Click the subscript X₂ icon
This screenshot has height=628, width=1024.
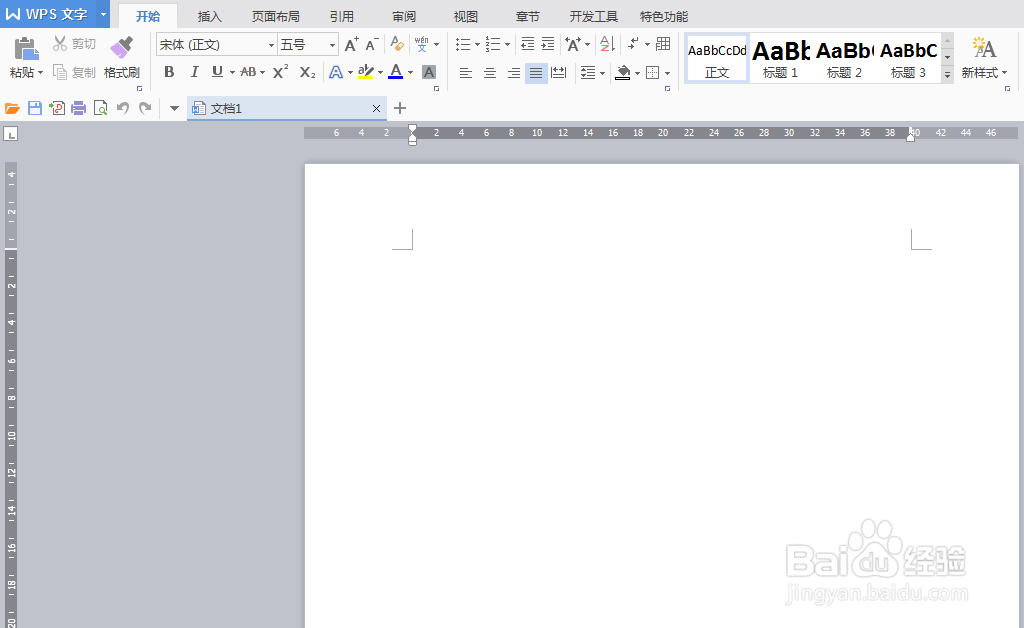pos(308,72)
